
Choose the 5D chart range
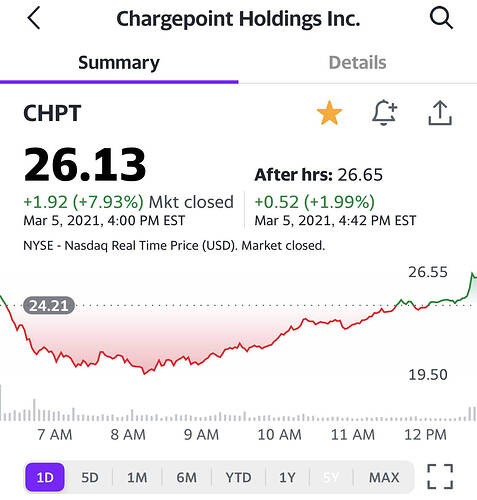click(90, 477)
